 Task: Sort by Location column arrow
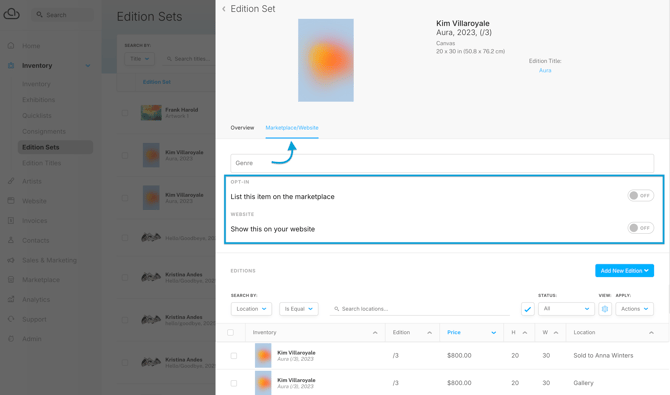(651, 333)
